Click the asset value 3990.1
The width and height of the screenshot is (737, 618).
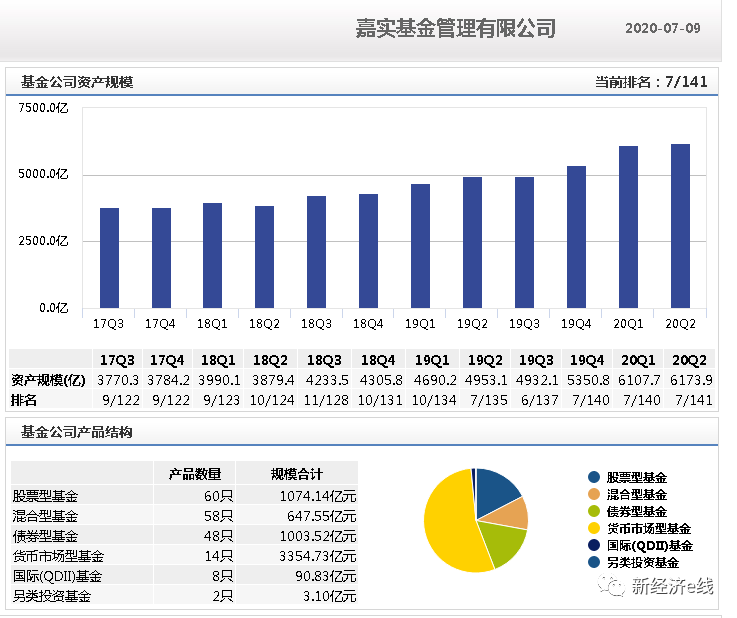[219, 380]
